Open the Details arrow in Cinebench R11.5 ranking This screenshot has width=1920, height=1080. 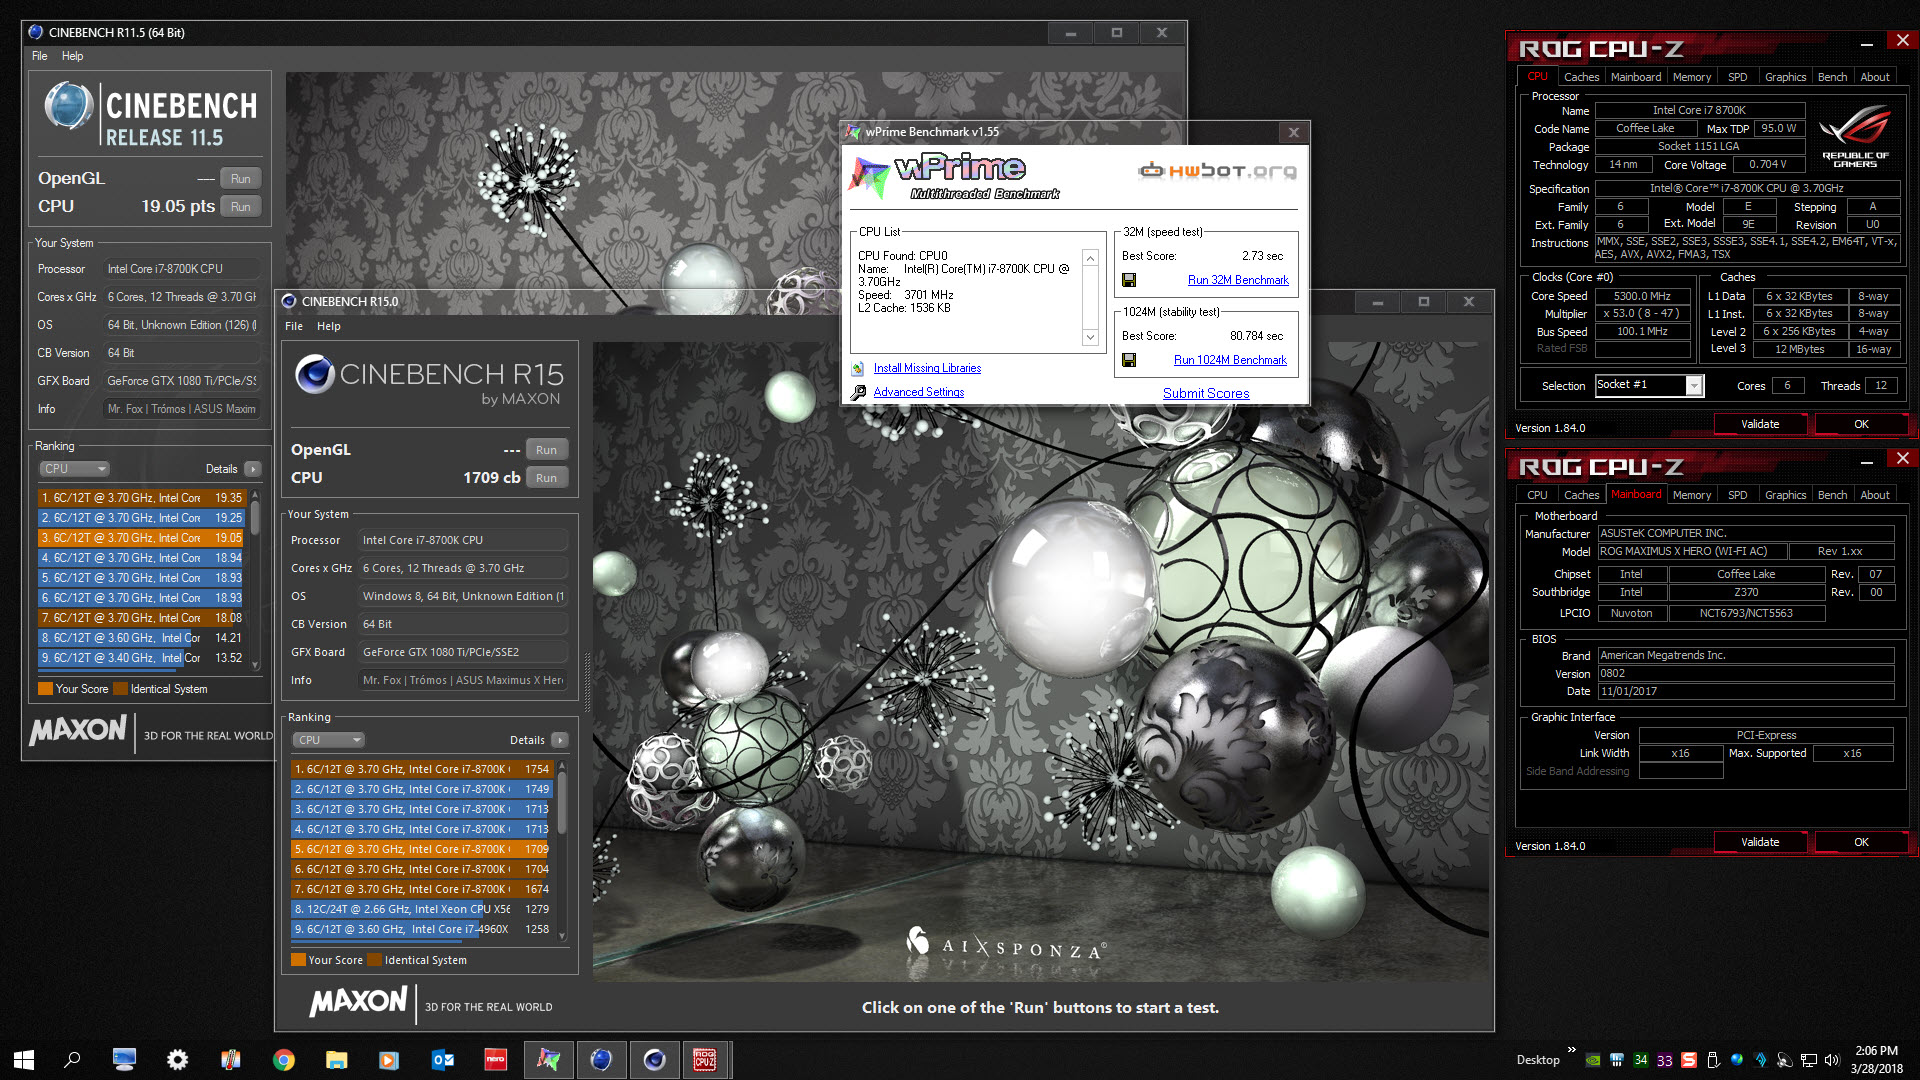[x=253, y=469]
